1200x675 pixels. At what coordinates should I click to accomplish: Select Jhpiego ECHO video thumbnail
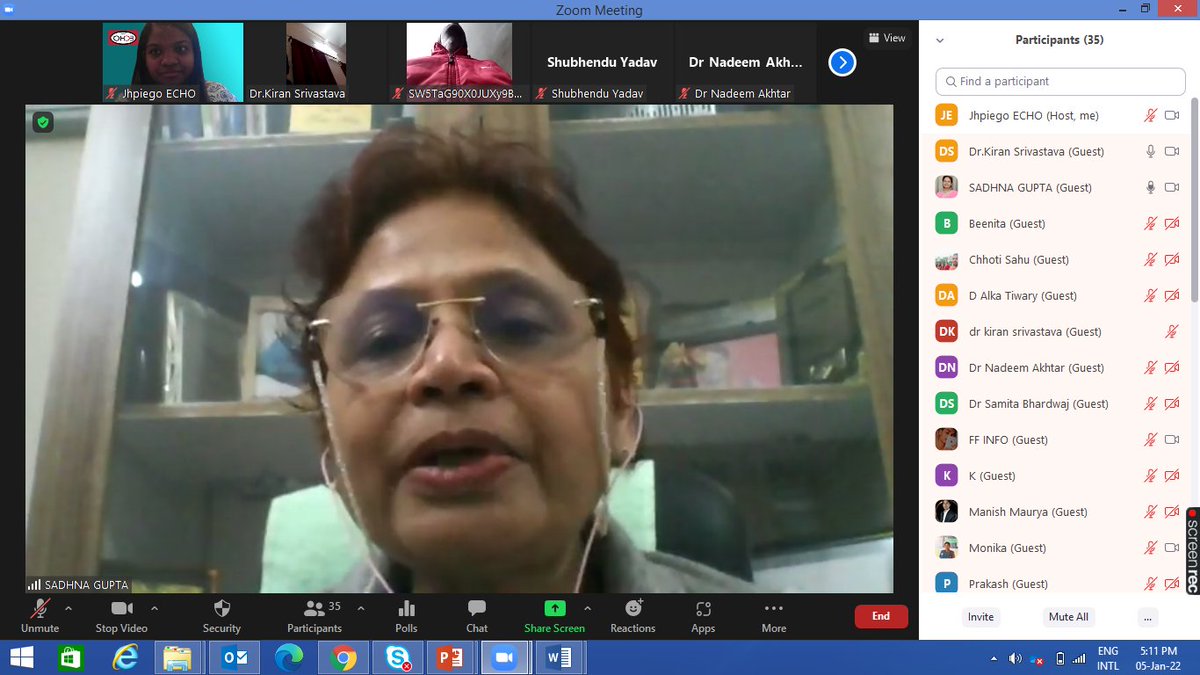click(x=173, y=63)
